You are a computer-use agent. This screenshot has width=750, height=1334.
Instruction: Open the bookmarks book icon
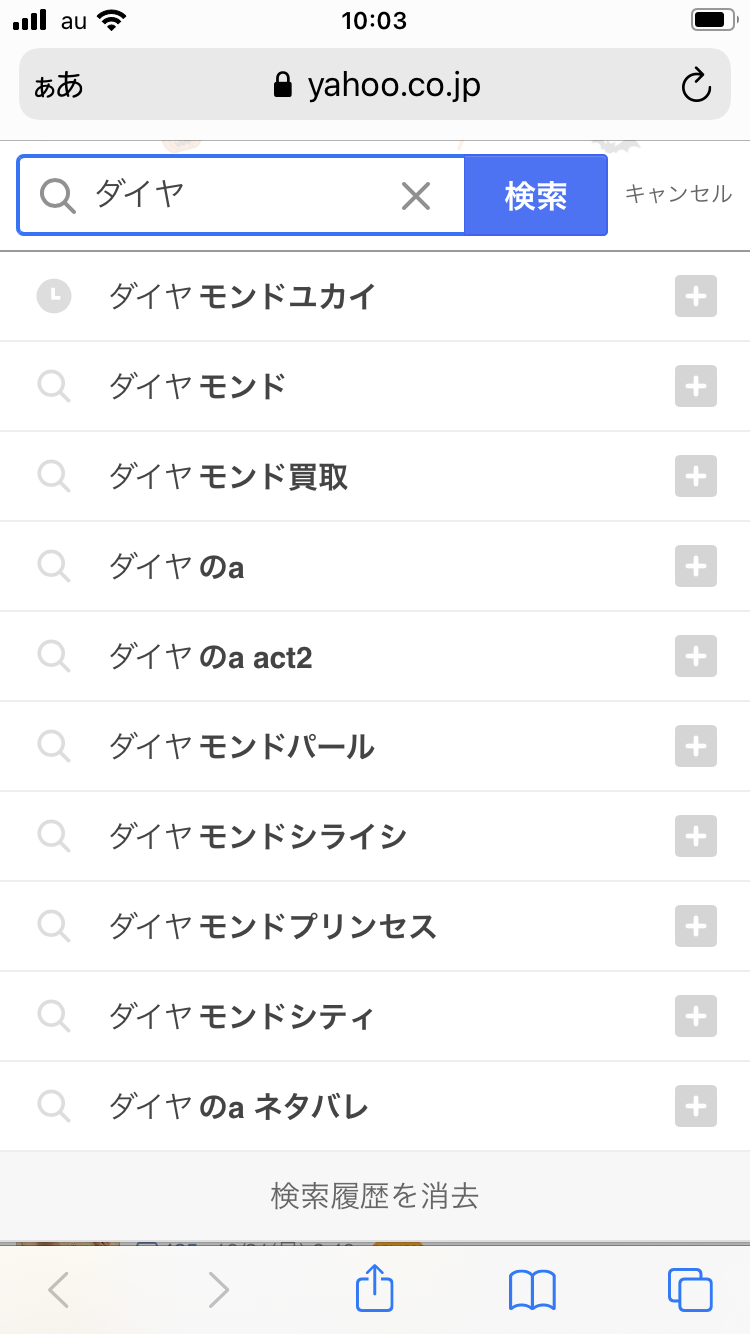coord(532,1290)
